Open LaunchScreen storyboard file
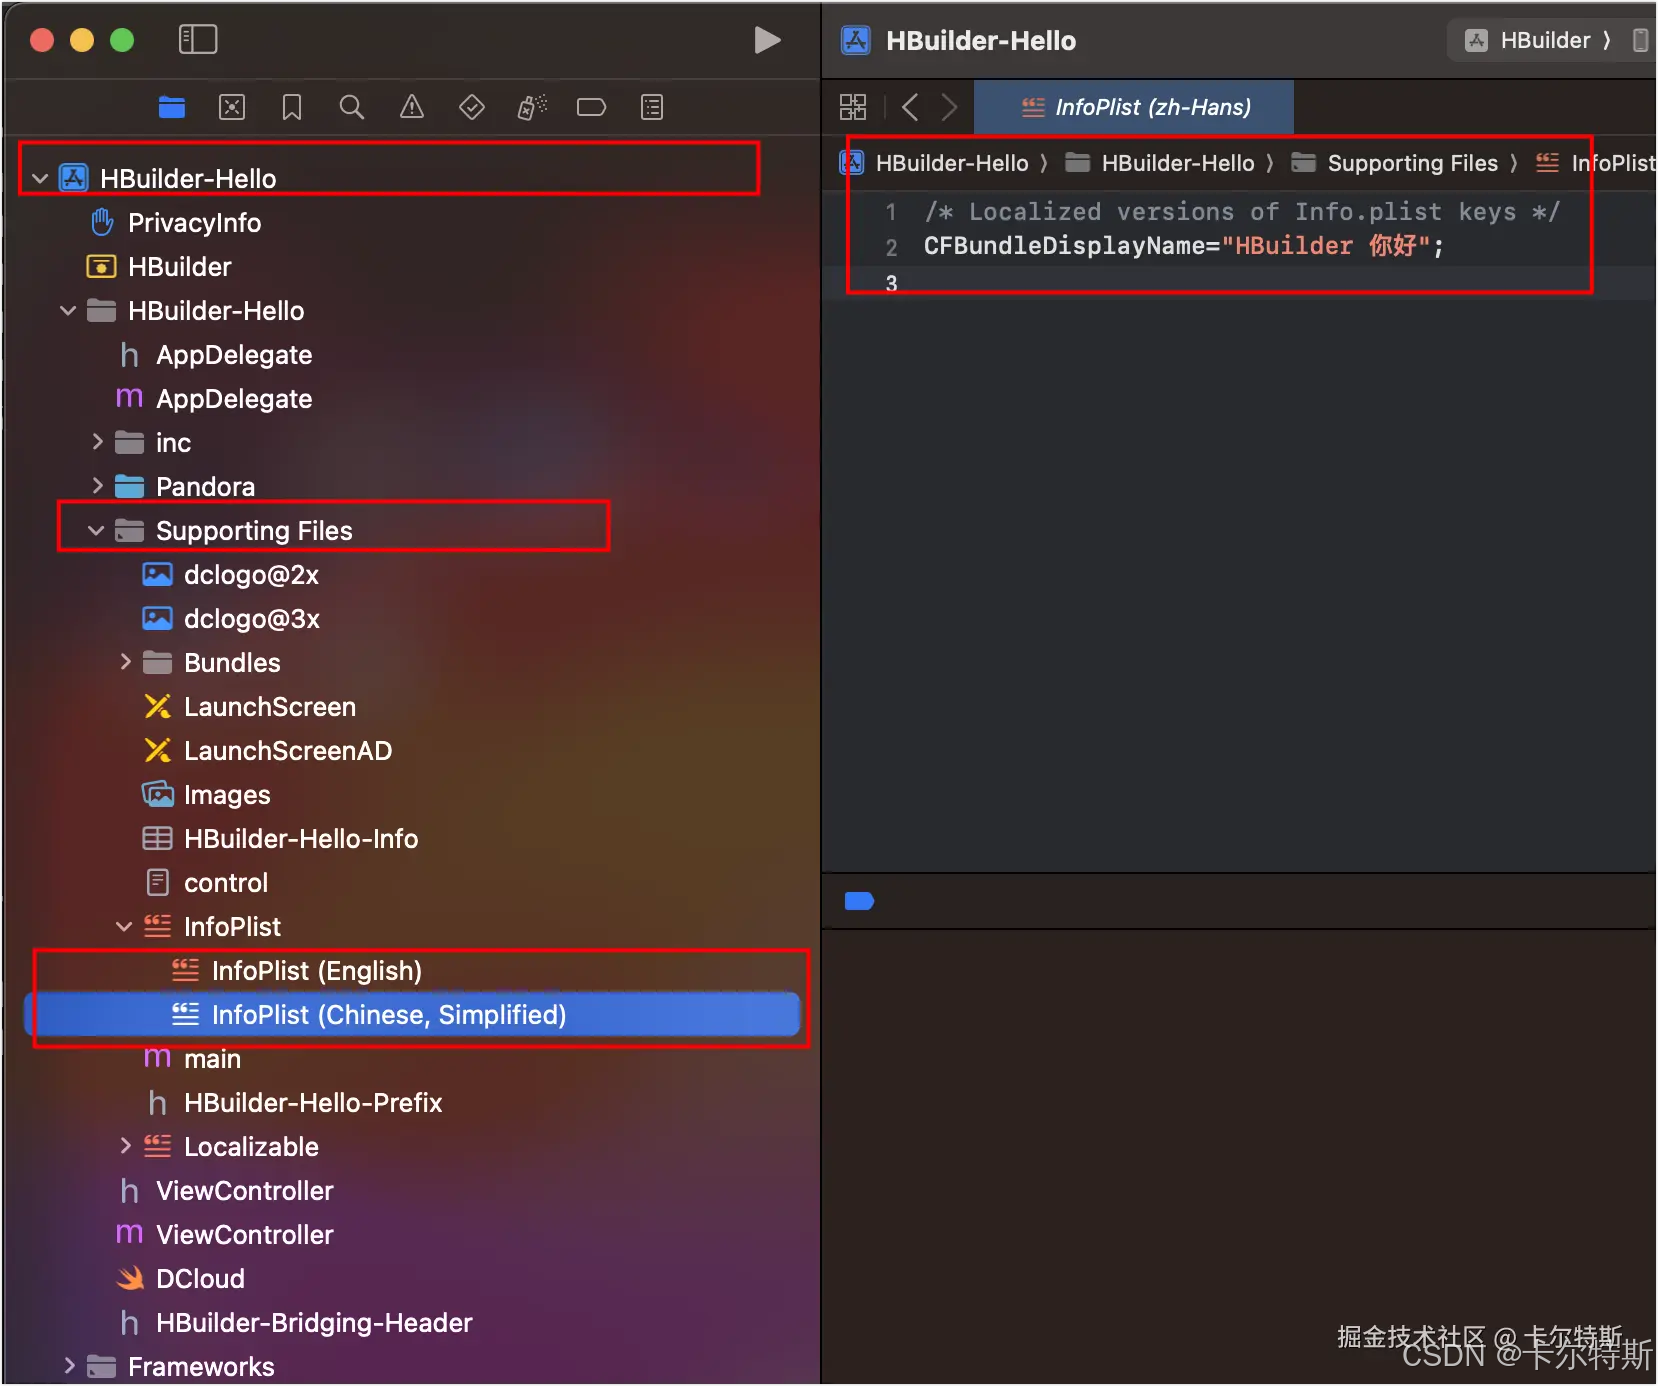Screen dimensions: 1658x1386 [270, 707]
